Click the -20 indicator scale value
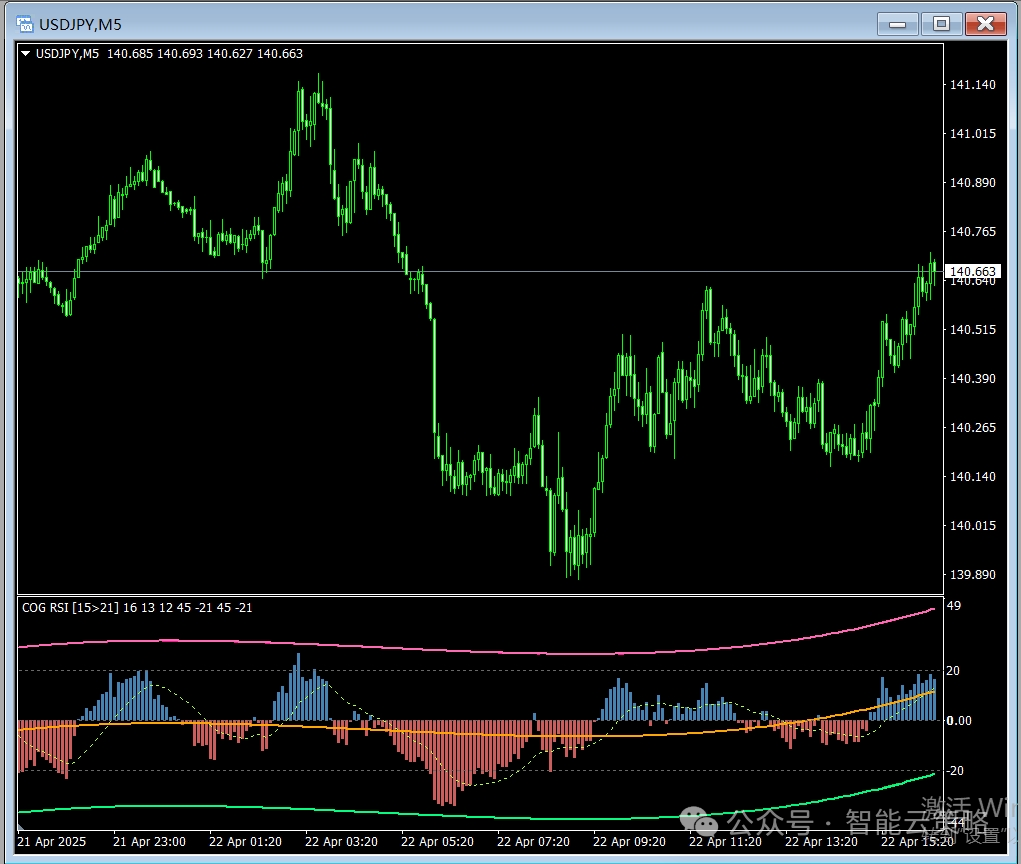This screenshot has width=1021, height=864. coord(955,770)
